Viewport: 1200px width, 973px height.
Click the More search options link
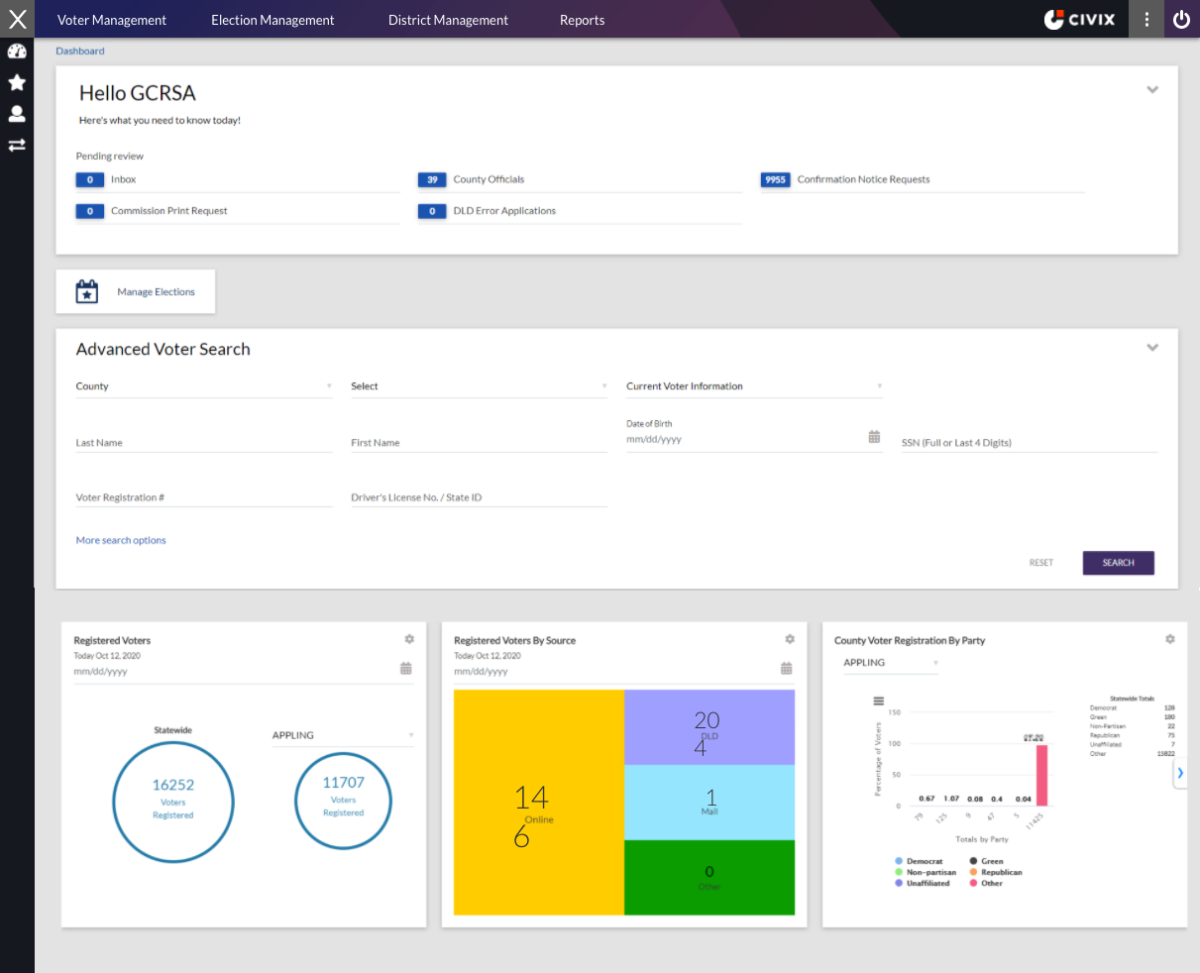[121, 540]
